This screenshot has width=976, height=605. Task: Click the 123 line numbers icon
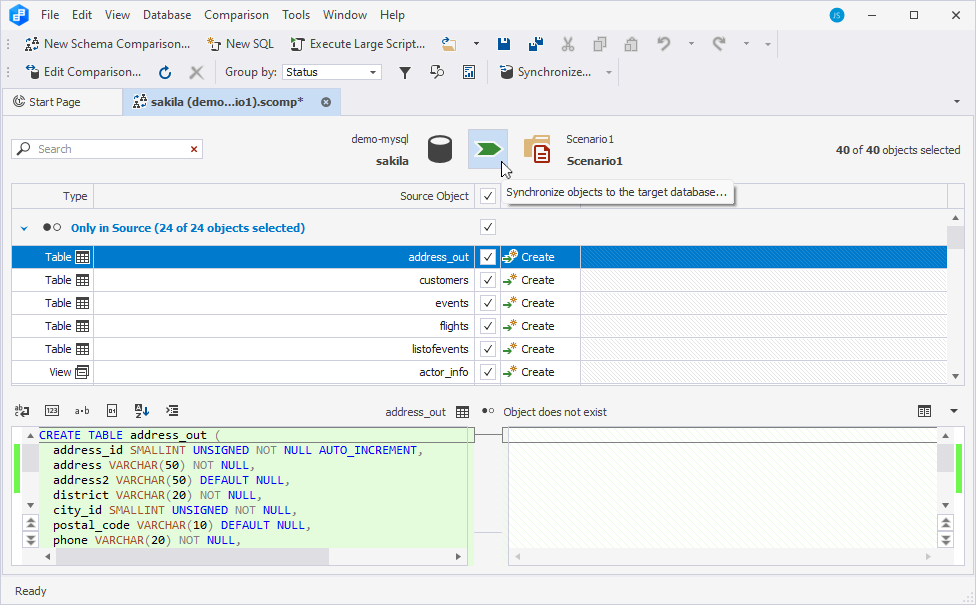pyautogui.click(x=52, y=411)
